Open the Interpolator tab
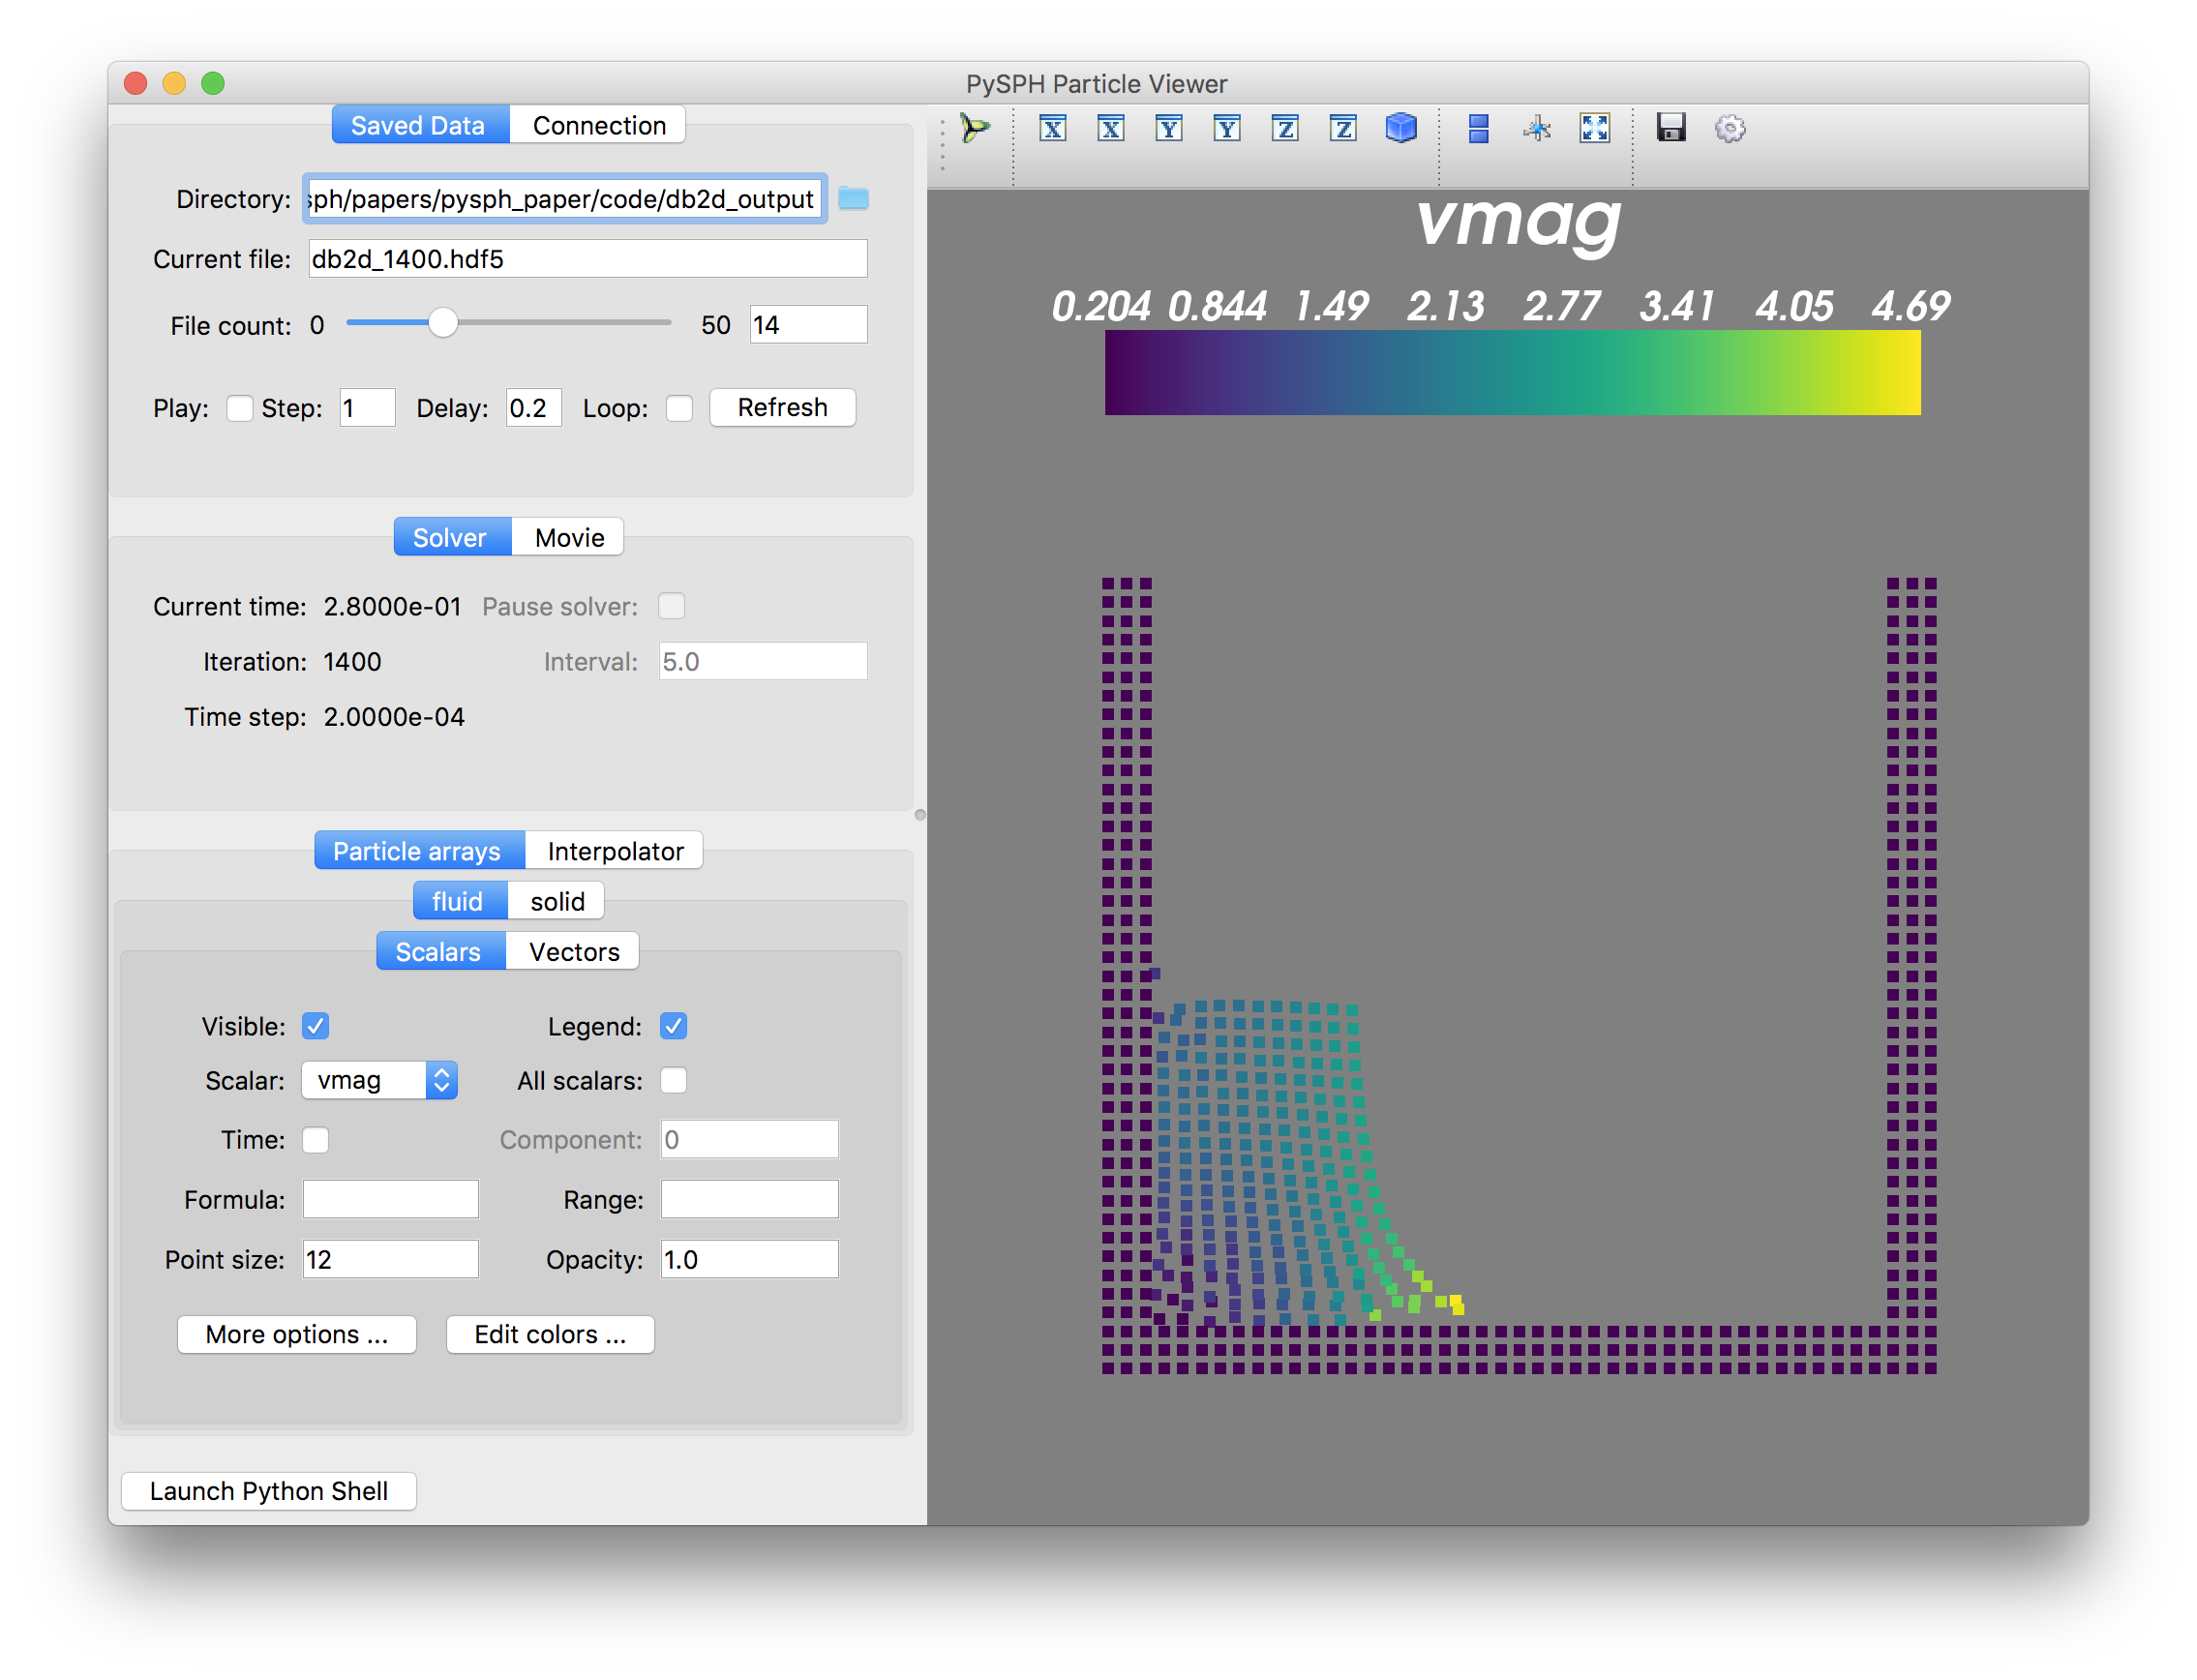 click(x=615, y=851)
